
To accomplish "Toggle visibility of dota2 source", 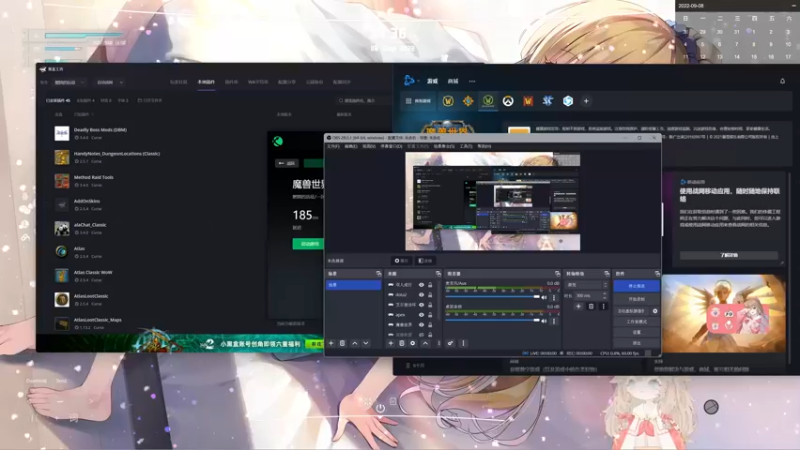I will (421, 295).
